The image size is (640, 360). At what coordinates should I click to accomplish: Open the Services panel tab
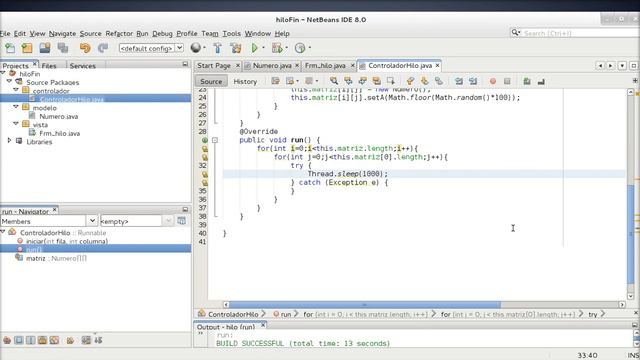coord(82,66)
